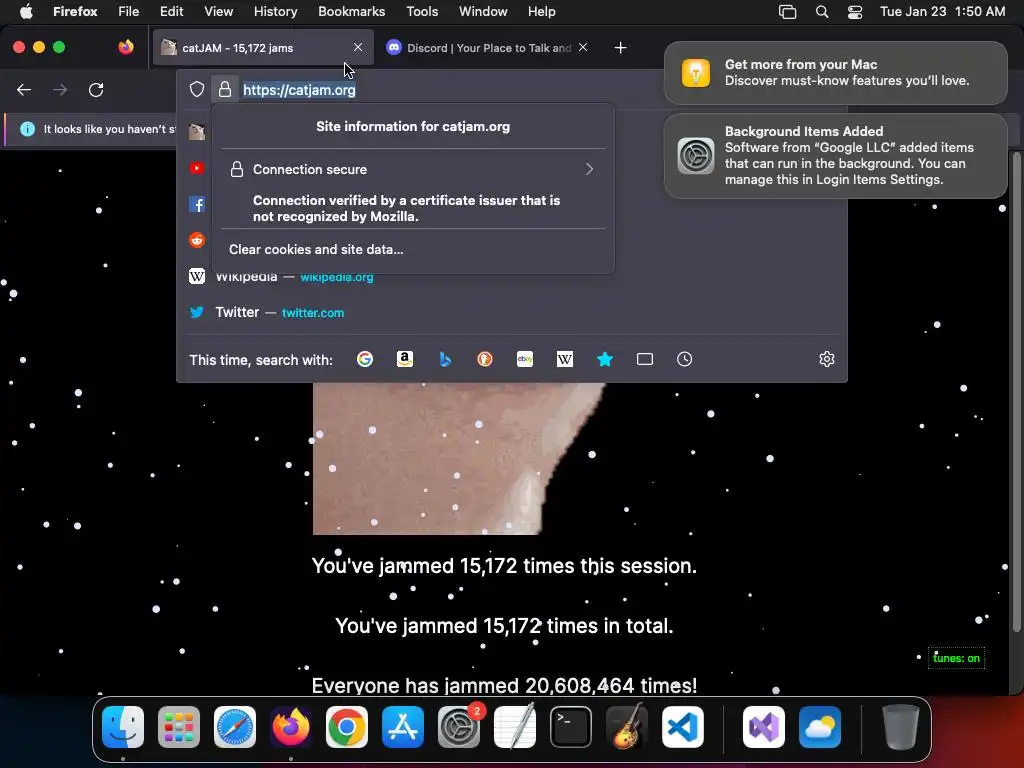Open the Background Items Added notification

(836, 155)
